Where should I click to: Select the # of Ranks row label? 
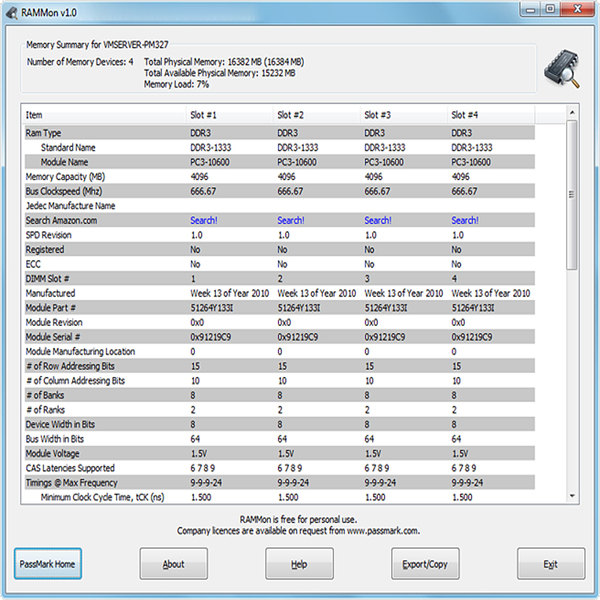tap(45, 410)
